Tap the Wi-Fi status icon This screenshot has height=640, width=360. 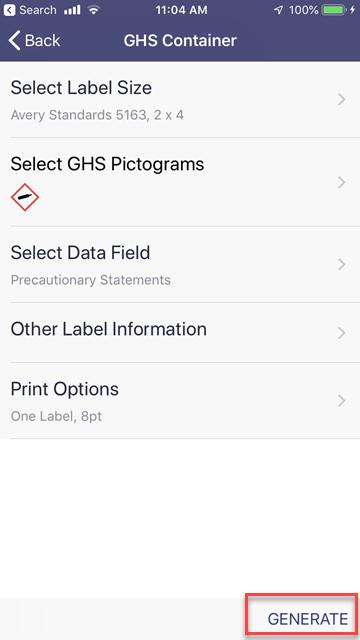(93, 10)
